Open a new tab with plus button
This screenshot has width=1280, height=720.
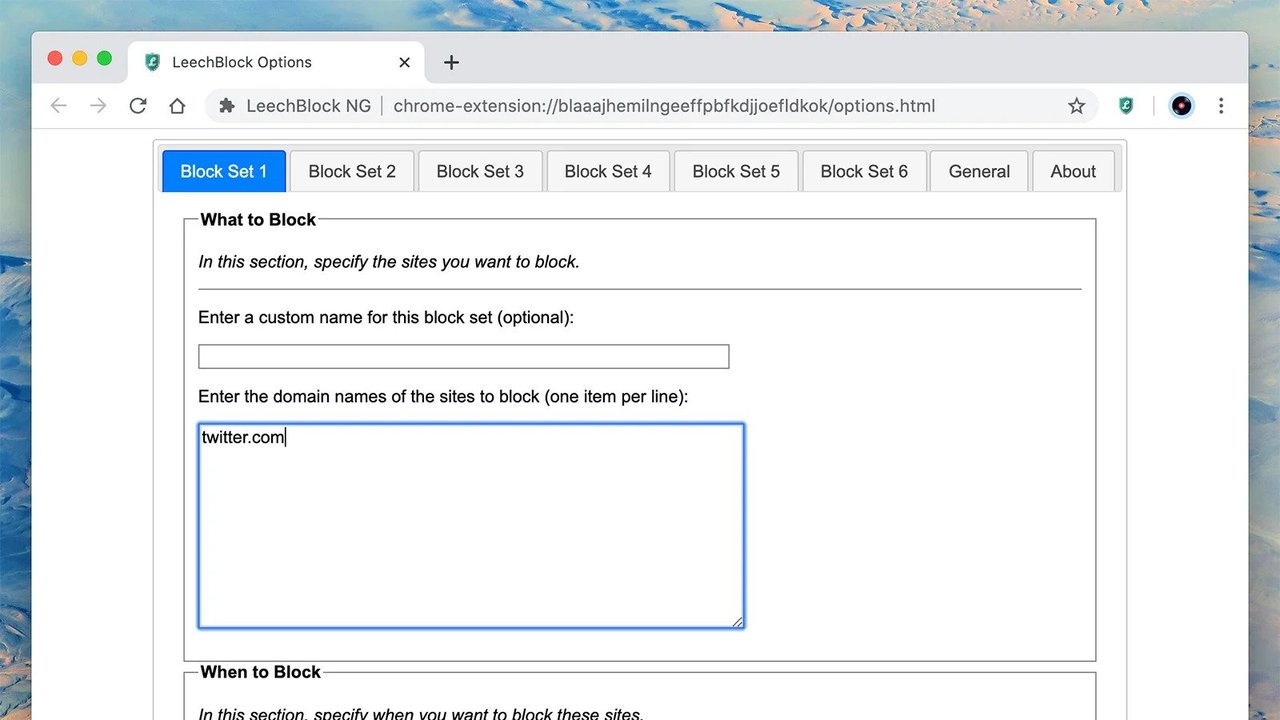pos(451,62)
